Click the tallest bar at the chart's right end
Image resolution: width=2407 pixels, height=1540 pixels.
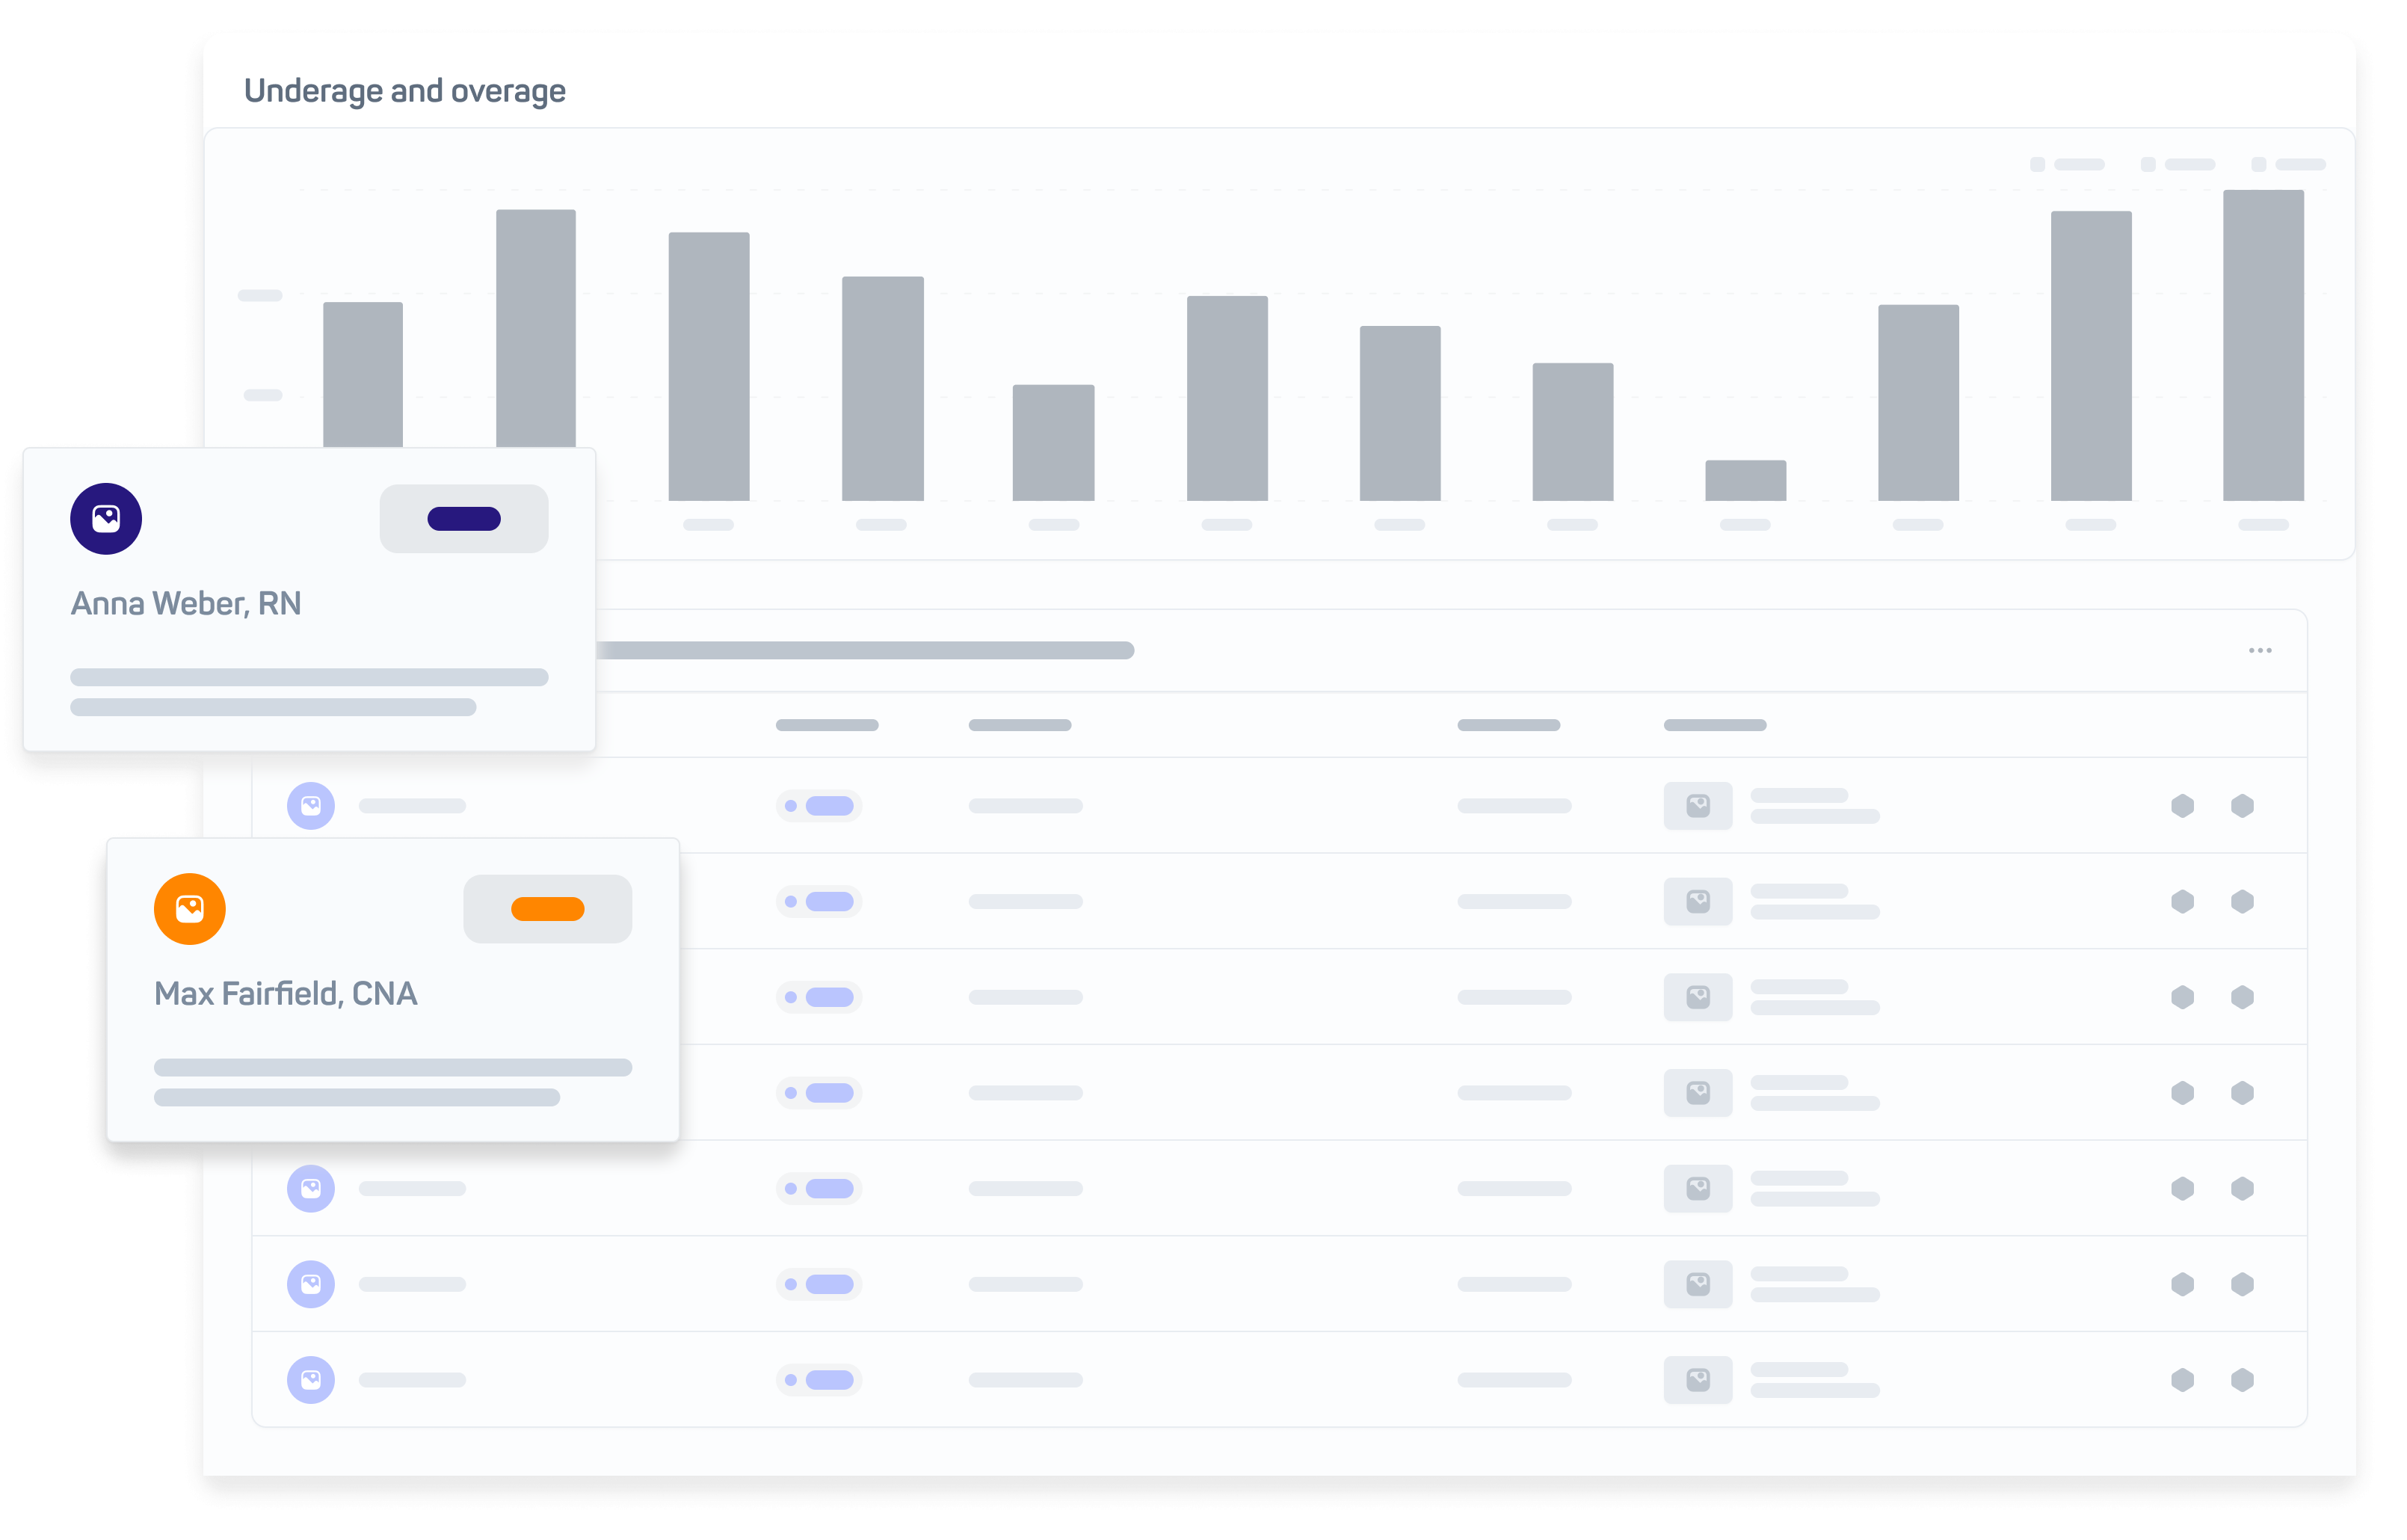pyautogui.click(x=2263, y=345)
